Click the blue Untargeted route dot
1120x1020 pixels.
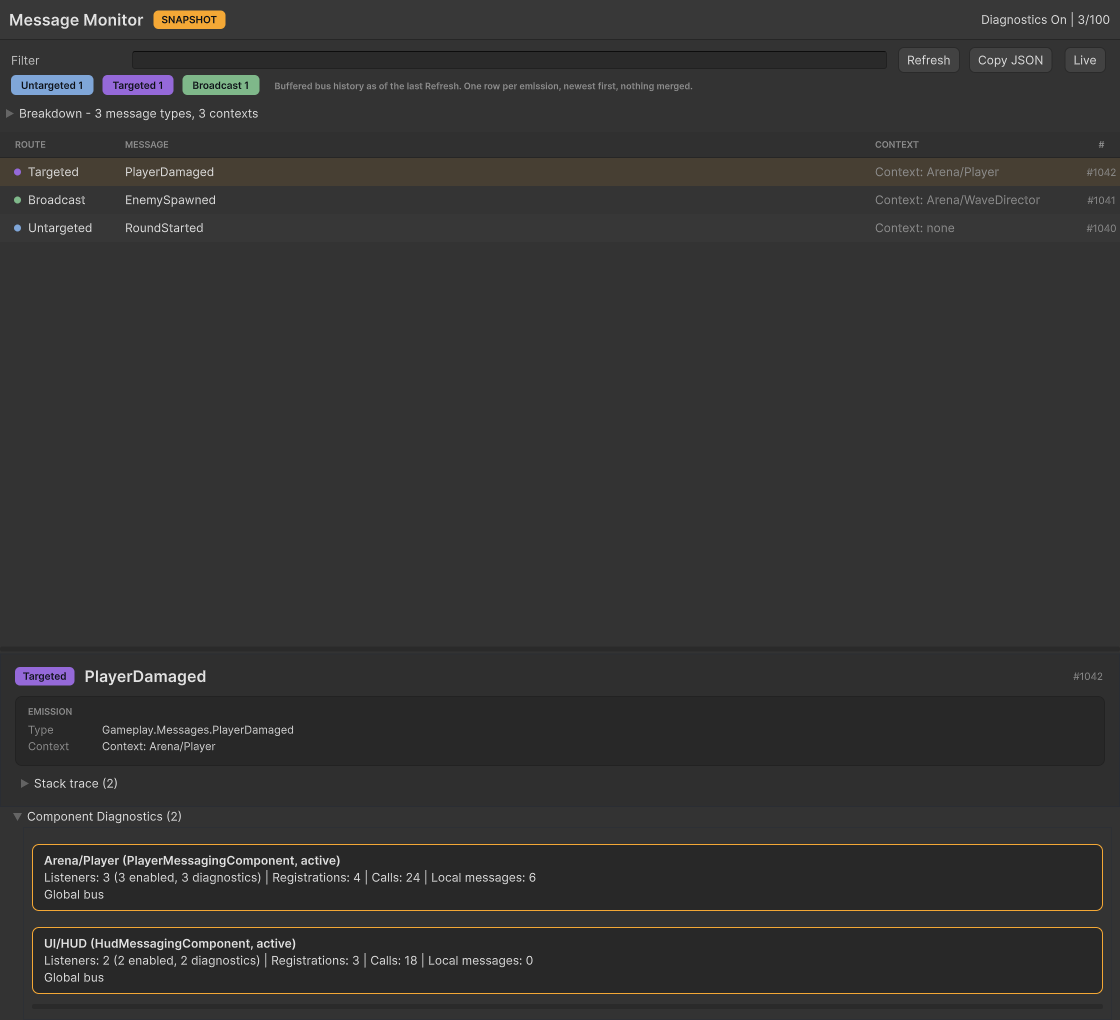click(18, 228)
